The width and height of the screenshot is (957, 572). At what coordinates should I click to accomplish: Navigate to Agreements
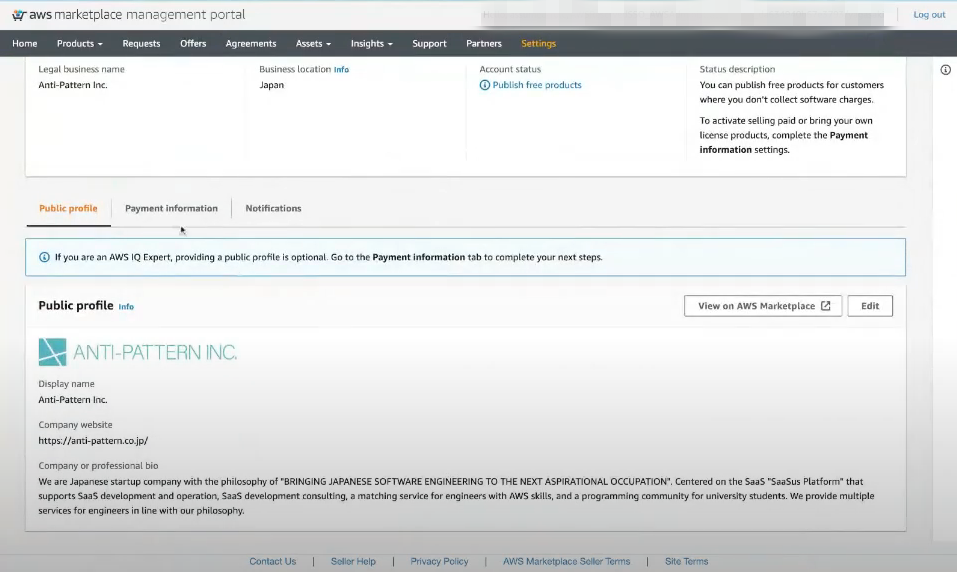pyautogui.click(x=251, y=43)
